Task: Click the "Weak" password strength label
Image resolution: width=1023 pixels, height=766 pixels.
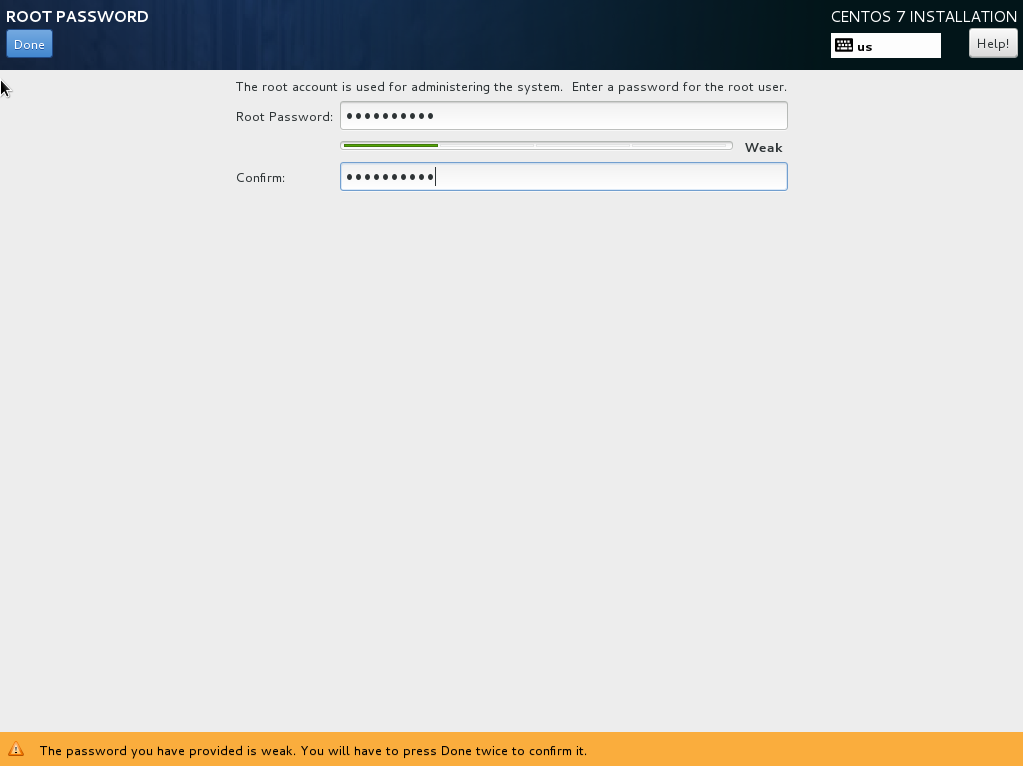Action: pyautogui.click(x=763, y=147)
